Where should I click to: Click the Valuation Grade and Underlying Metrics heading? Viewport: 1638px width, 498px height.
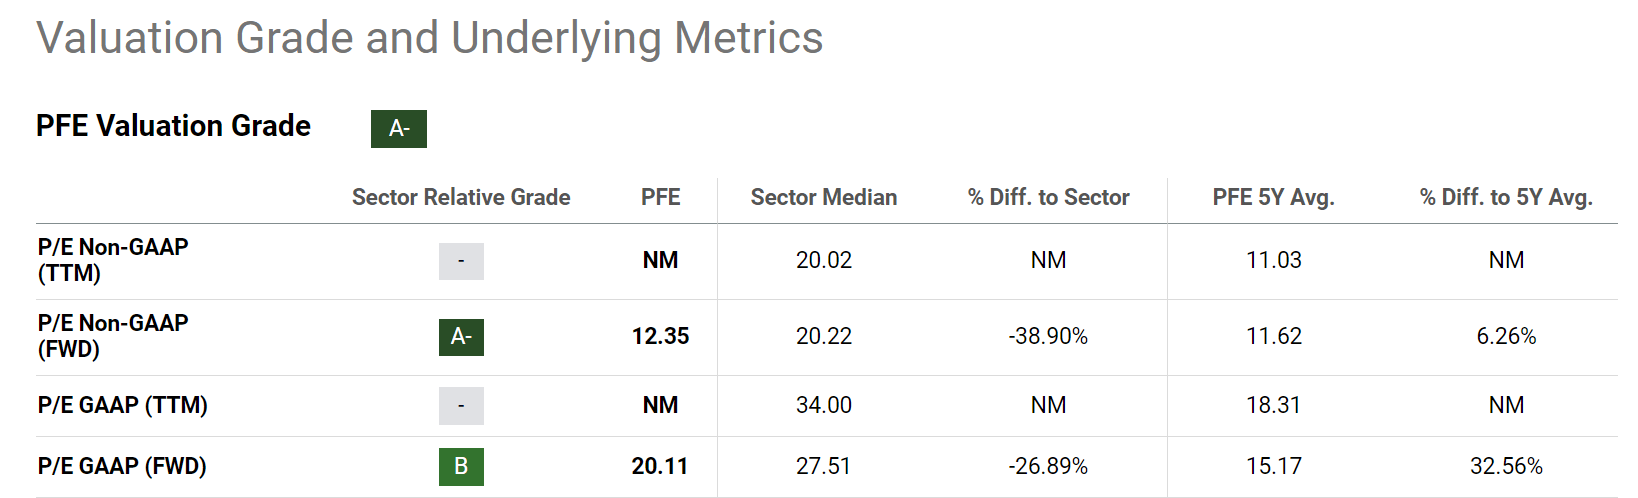[x=430, y=38]
